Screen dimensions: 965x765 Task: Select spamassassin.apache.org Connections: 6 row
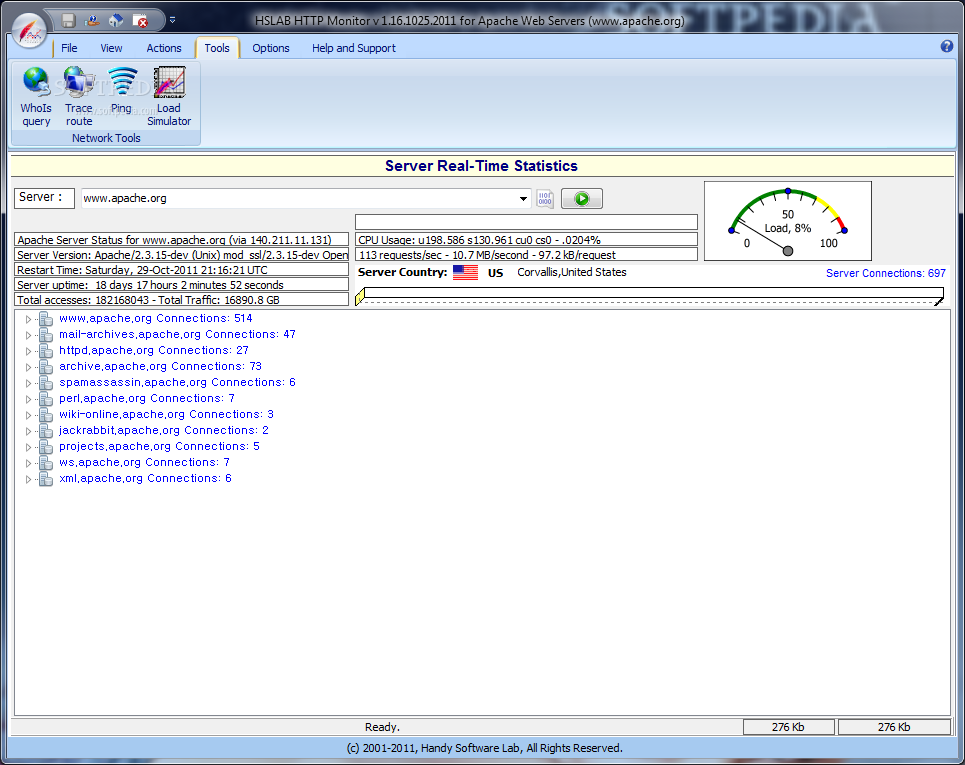coord(177,382)
